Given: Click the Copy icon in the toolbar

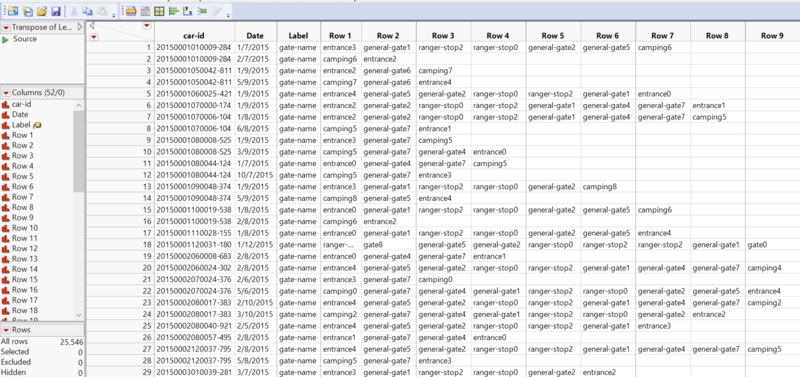Looking at the screenshot, I should coord(87,11).
